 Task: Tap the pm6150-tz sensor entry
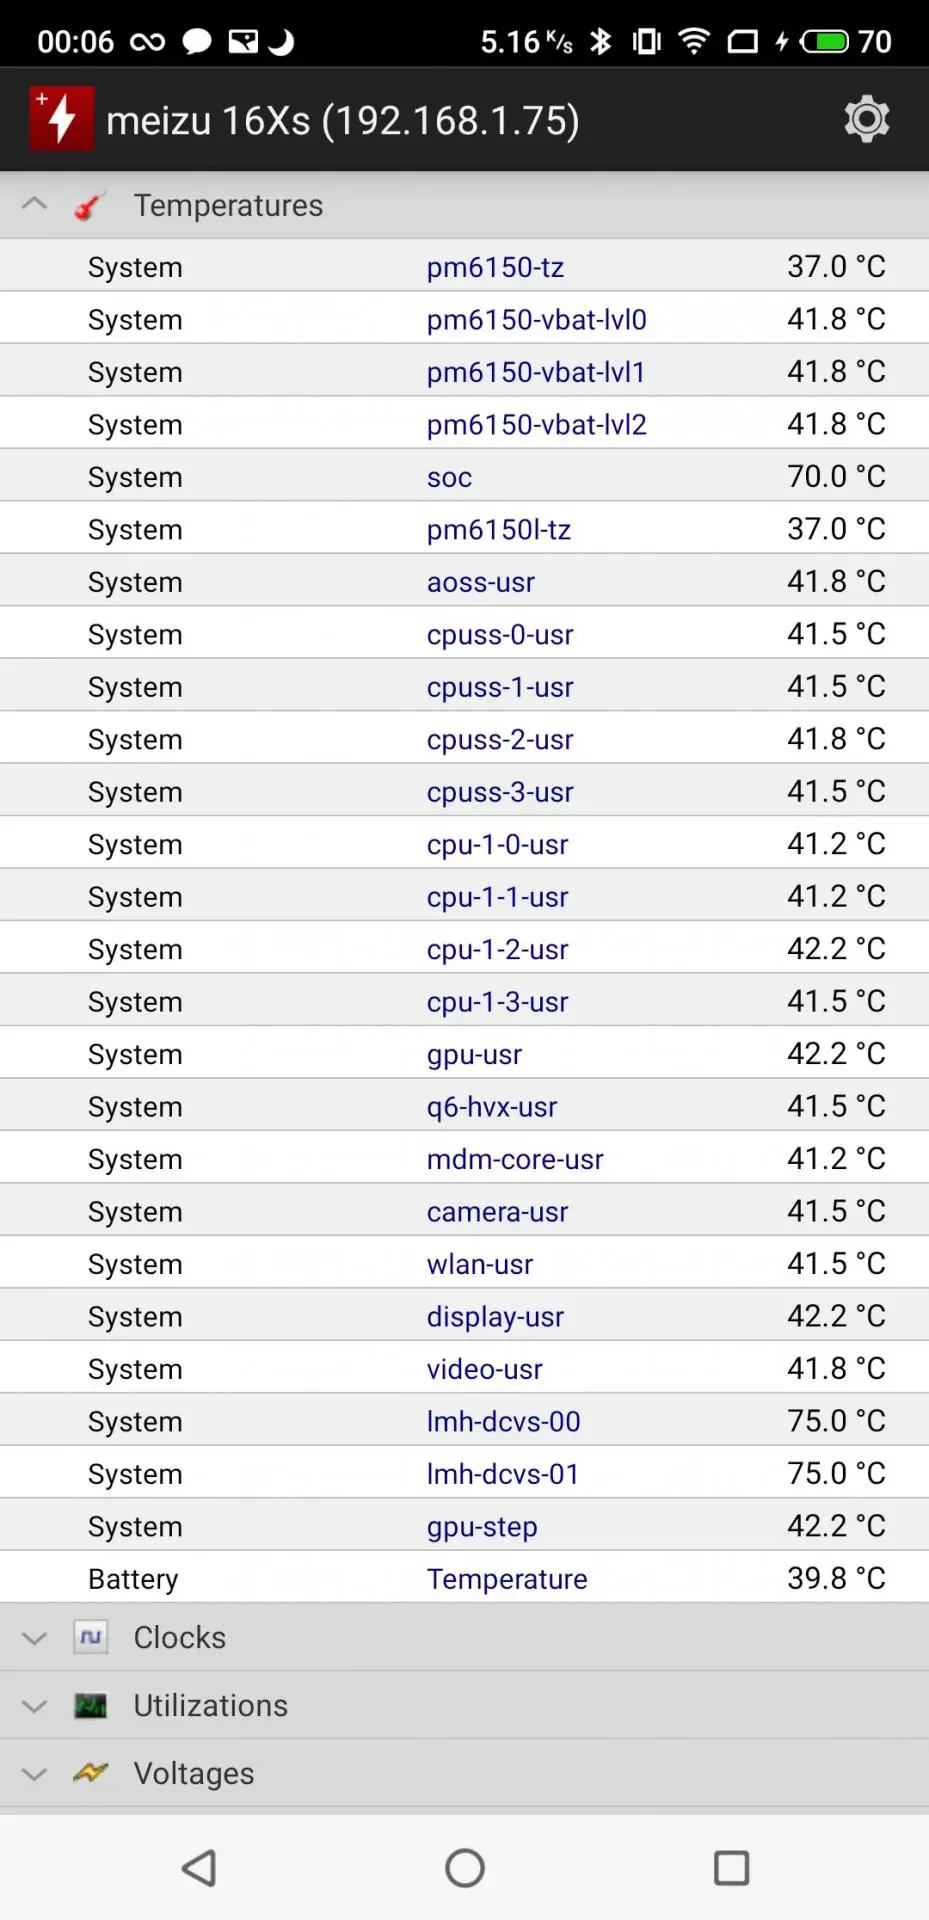coord(495,267)
